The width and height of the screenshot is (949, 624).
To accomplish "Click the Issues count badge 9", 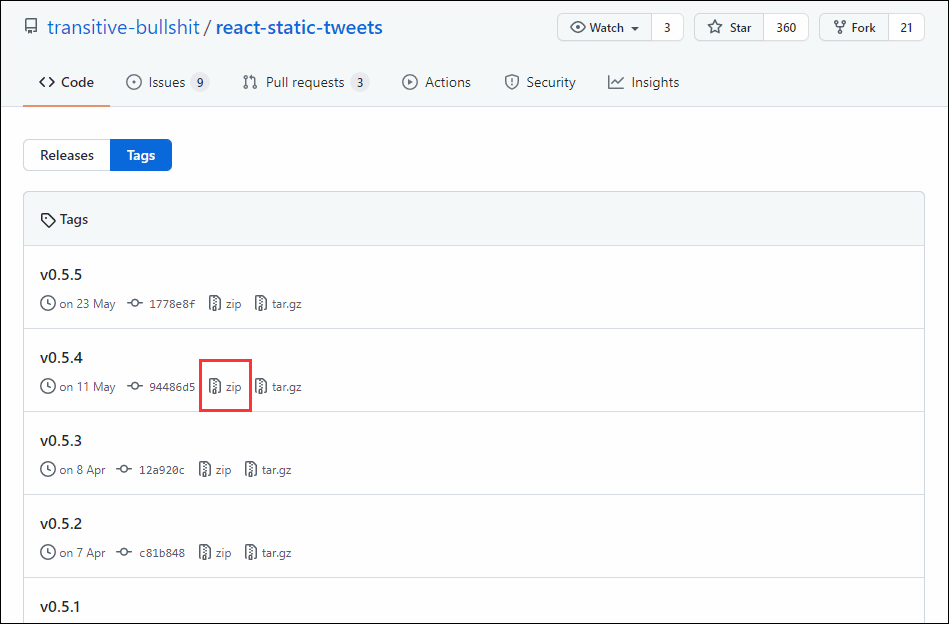I will (x=200, y=82).
